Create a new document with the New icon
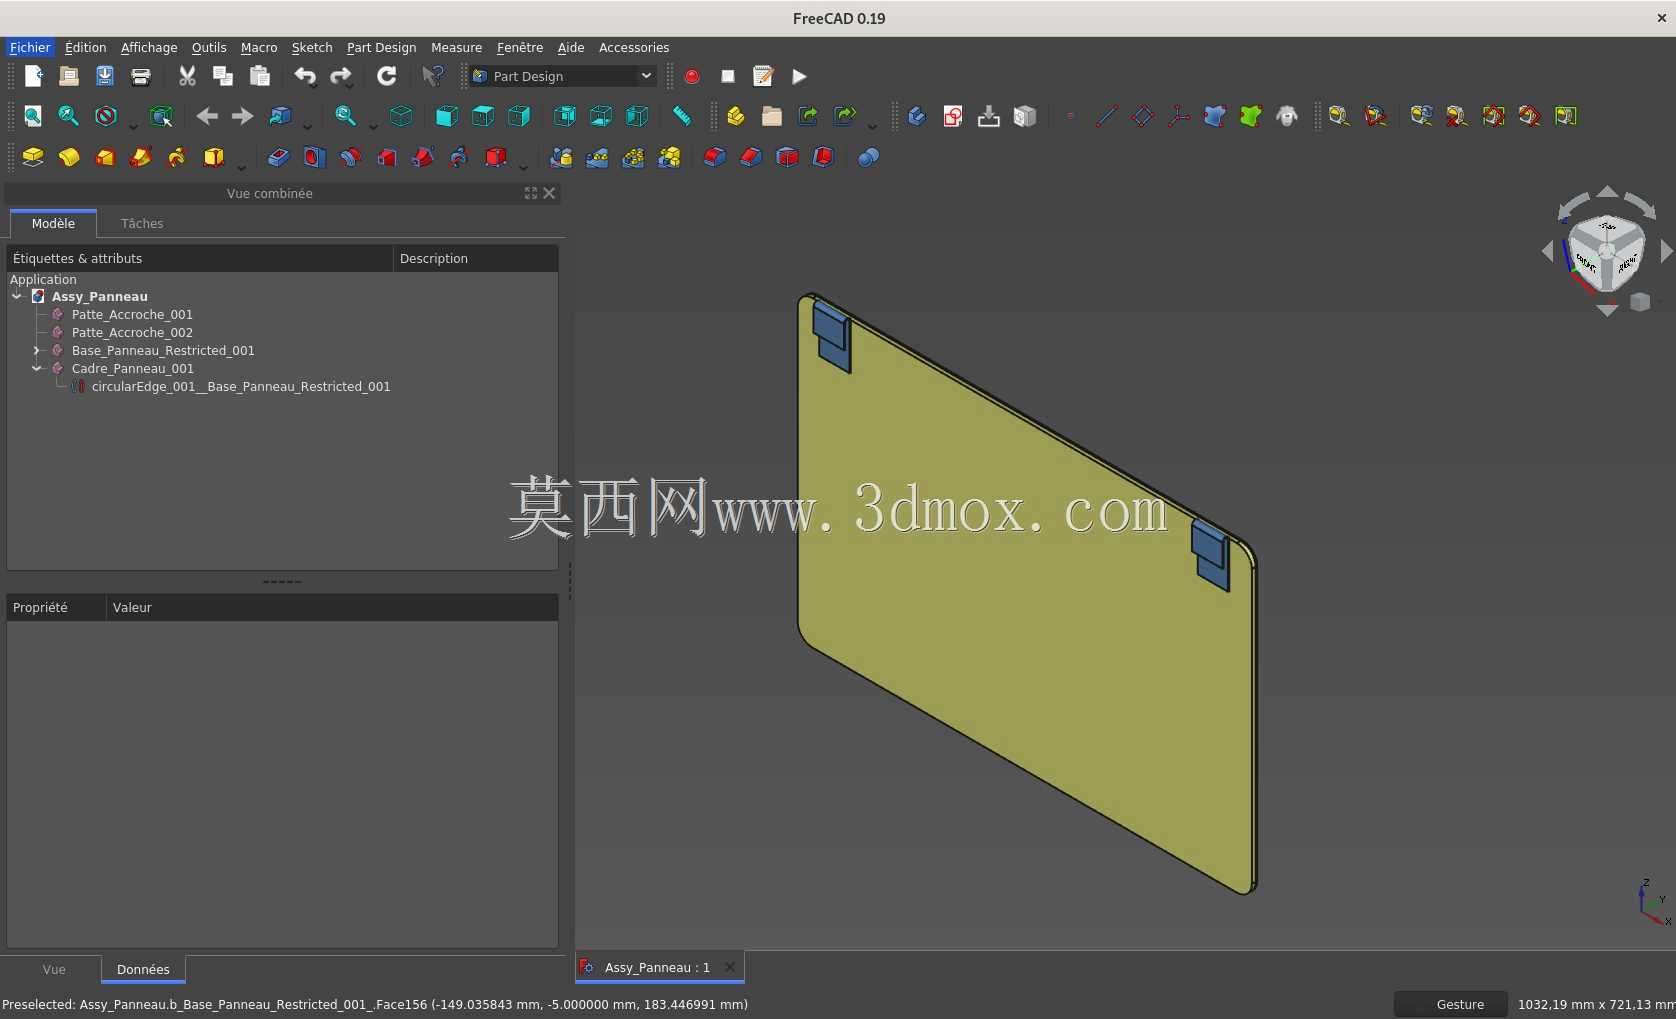 click(33, 76)
